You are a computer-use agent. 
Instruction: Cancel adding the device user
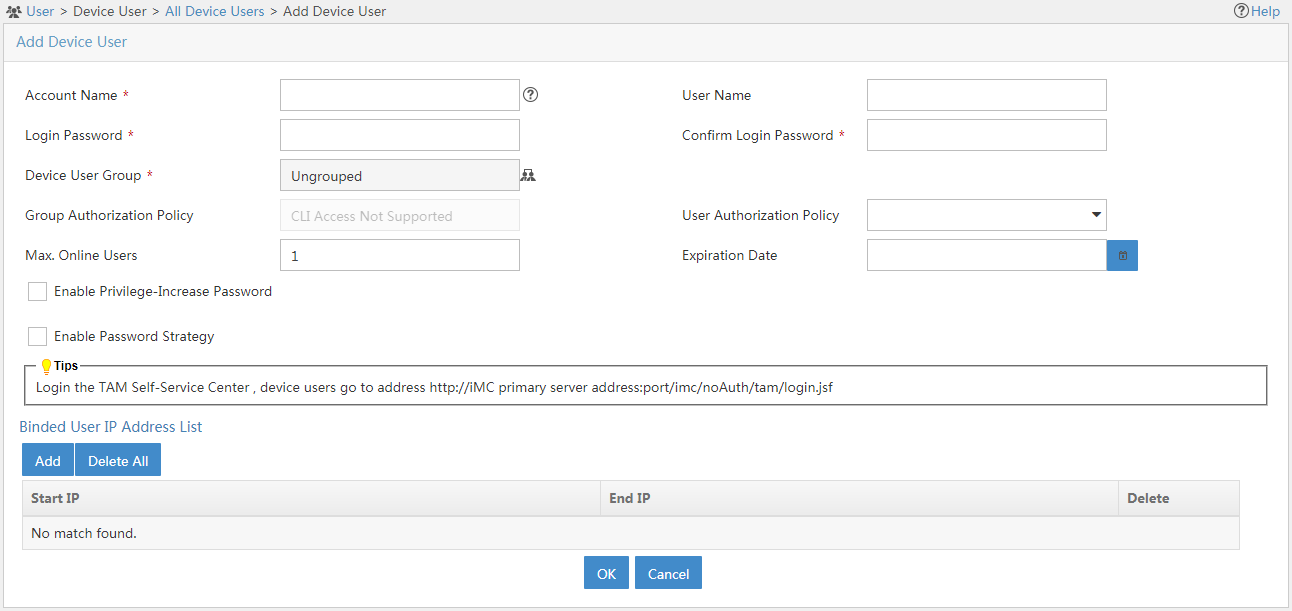(x=668, y=573)
